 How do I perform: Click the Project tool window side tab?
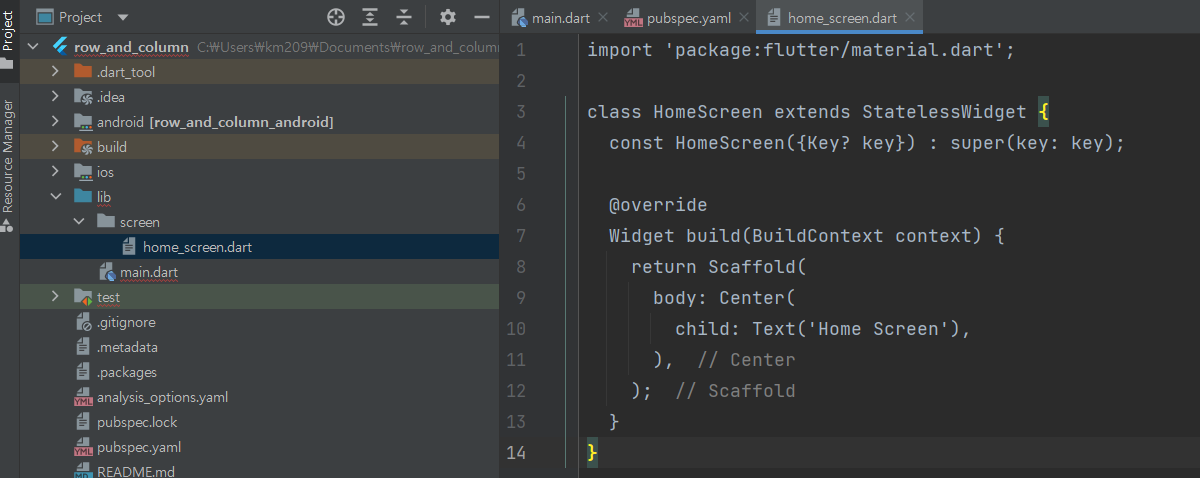[x=8, y=27]
